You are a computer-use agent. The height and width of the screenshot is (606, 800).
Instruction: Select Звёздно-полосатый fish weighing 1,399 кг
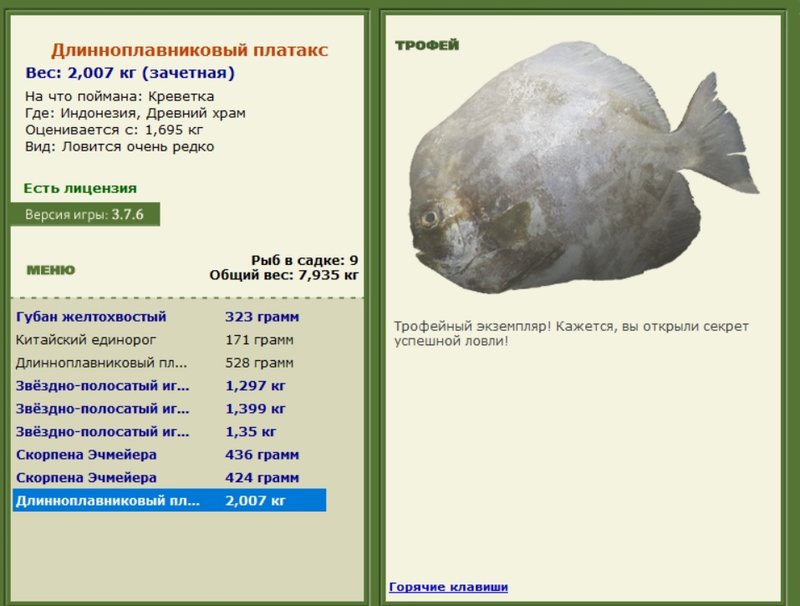169,409
